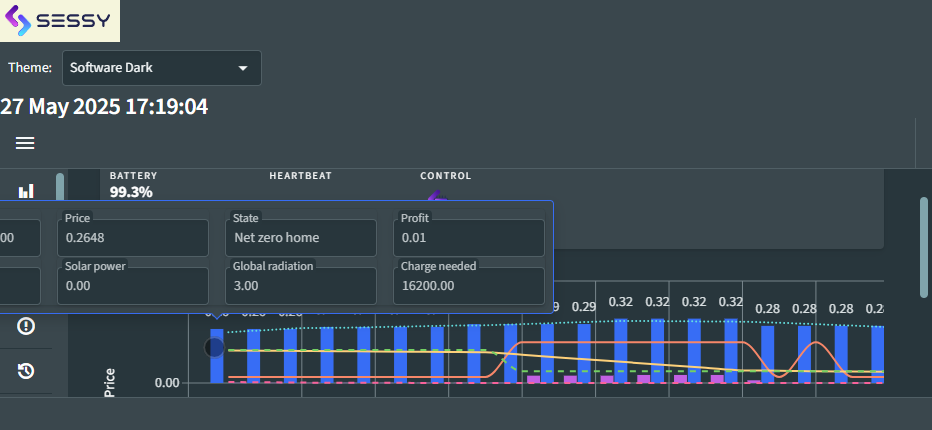Open the hamburger menu
The image size is (932, 430).
tap(25, 143)
